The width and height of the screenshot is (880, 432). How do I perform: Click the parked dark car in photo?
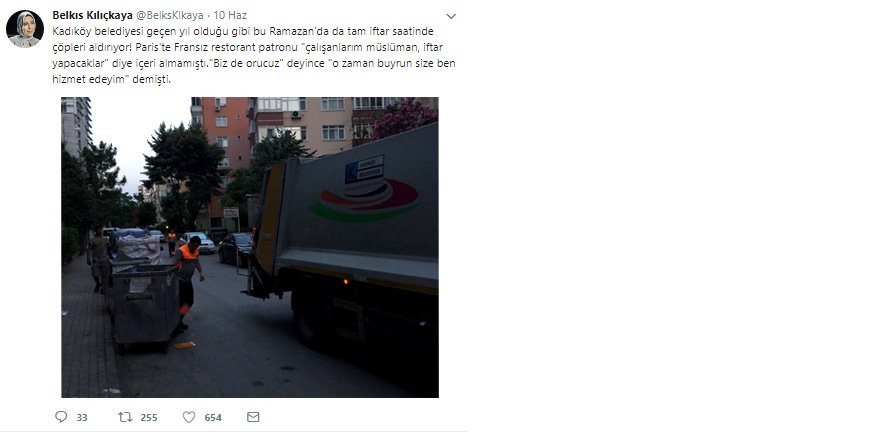[235, 249]
